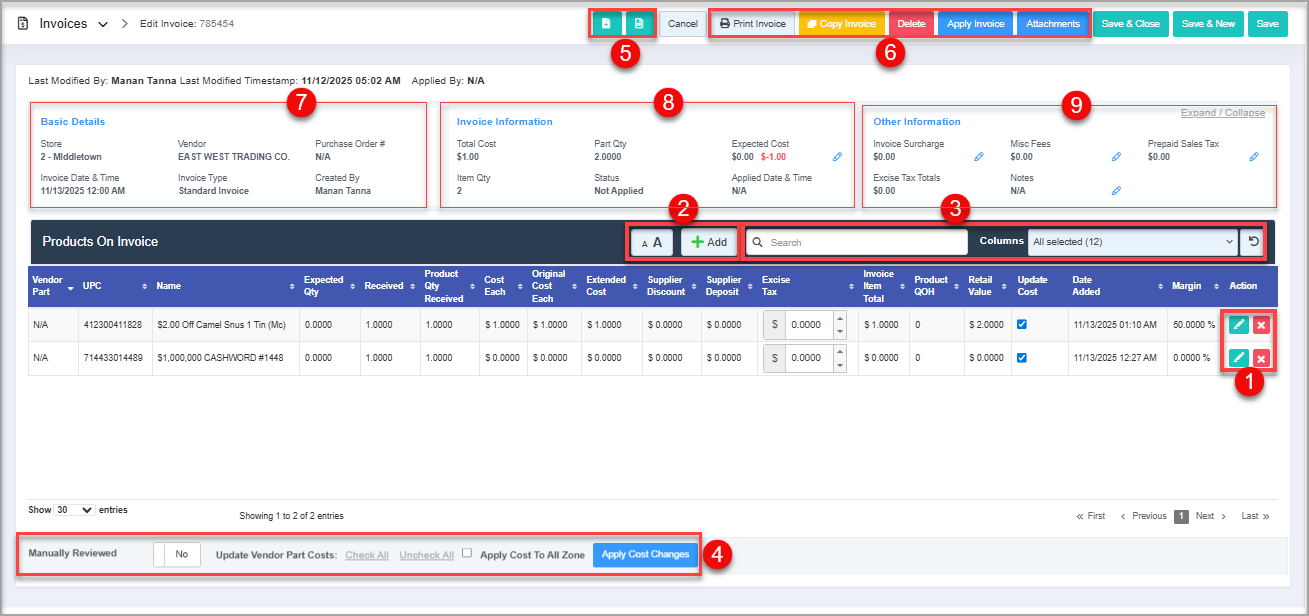Edit the Expected Cost pencil icon
Screen dimensions: 1309x616
click(x=837, y=157)
